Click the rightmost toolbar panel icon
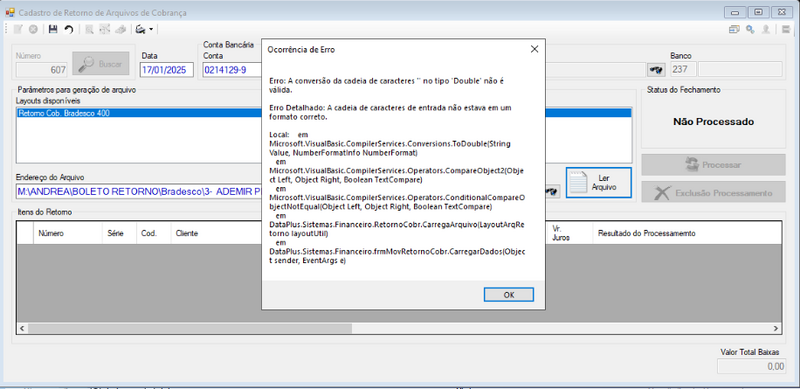Screen dimensions: 800x389 pyautogui.click(x=786, y=30)
